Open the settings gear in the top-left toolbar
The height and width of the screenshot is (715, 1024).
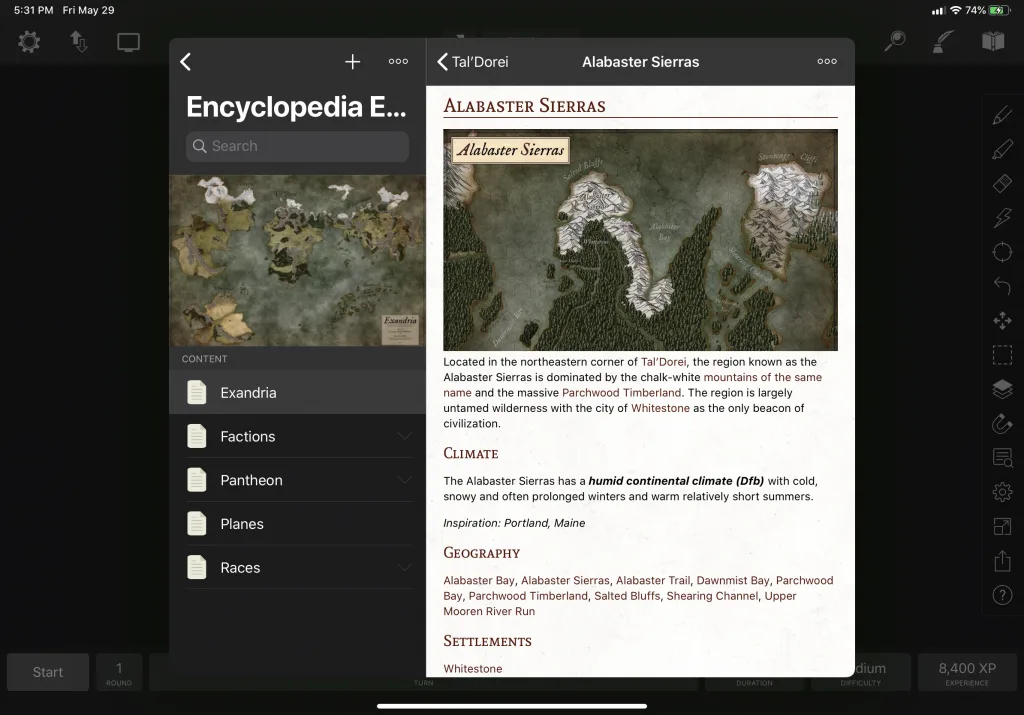[29, 42]
